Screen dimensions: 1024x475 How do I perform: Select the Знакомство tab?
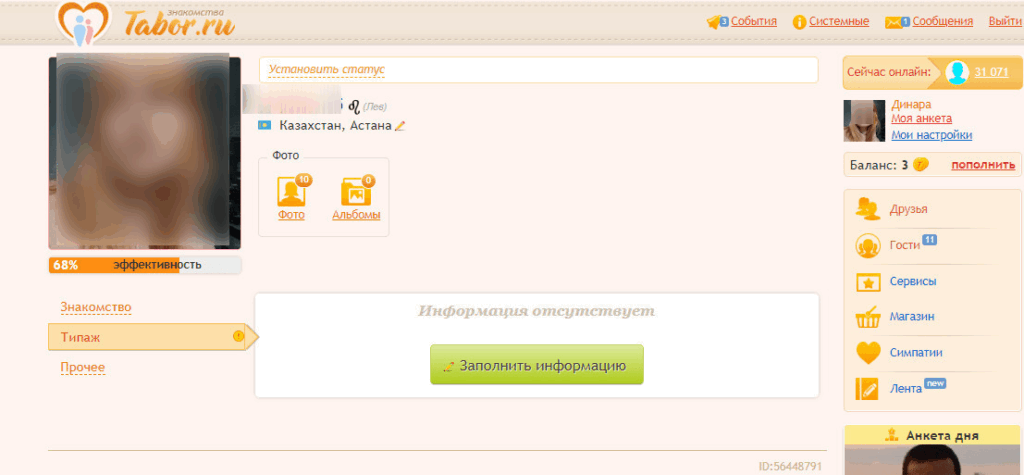[96, 307]
